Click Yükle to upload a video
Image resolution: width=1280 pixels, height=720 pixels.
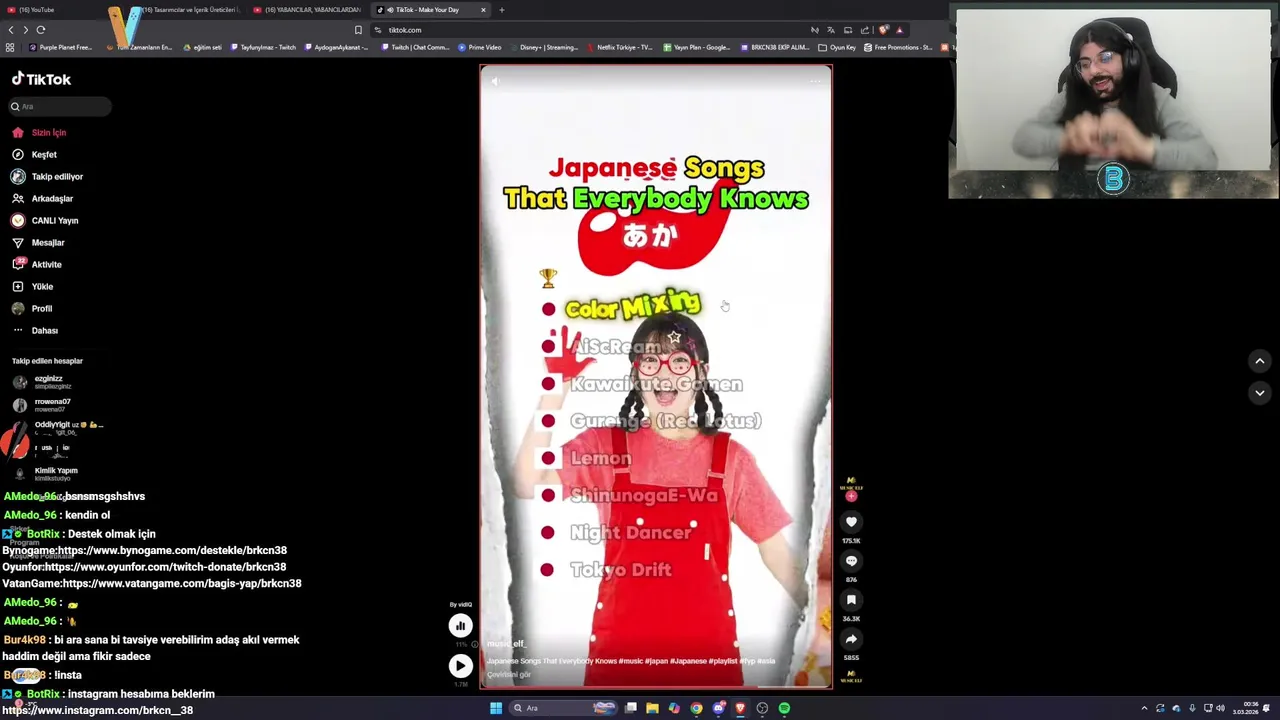coord(32,286)
